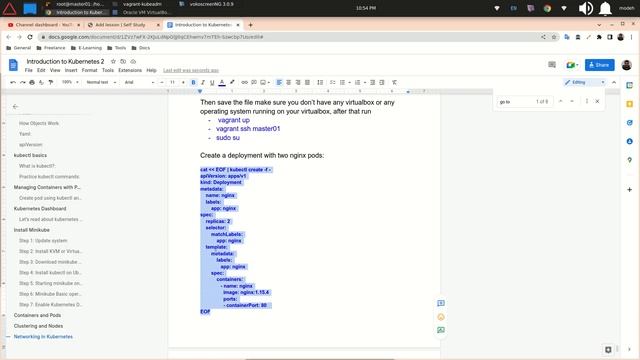This screenshot has height=360, width=640.
Task: Open Google Calendar side panel
Action: coord(629,85)
